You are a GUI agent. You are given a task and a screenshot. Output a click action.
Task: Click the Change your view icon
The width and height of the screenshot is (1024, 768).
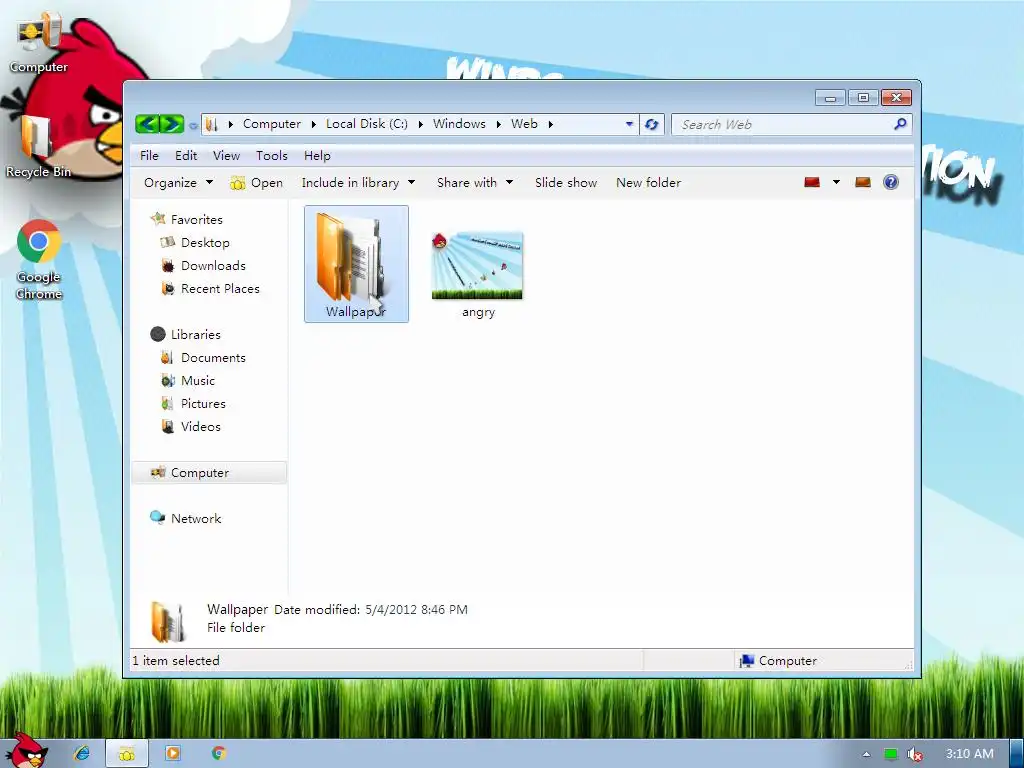point(812,182)
